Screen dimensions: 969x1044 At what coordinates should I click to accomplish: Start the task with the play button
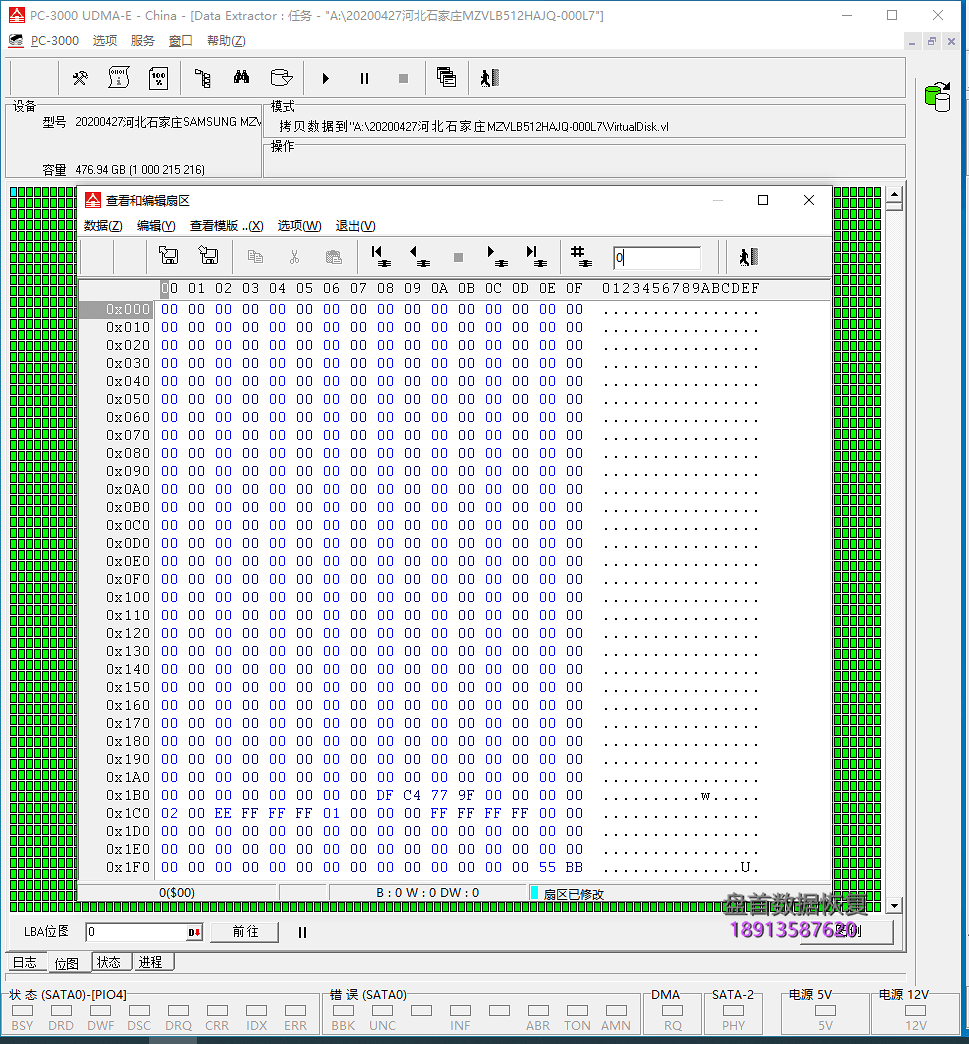[326, 79]
